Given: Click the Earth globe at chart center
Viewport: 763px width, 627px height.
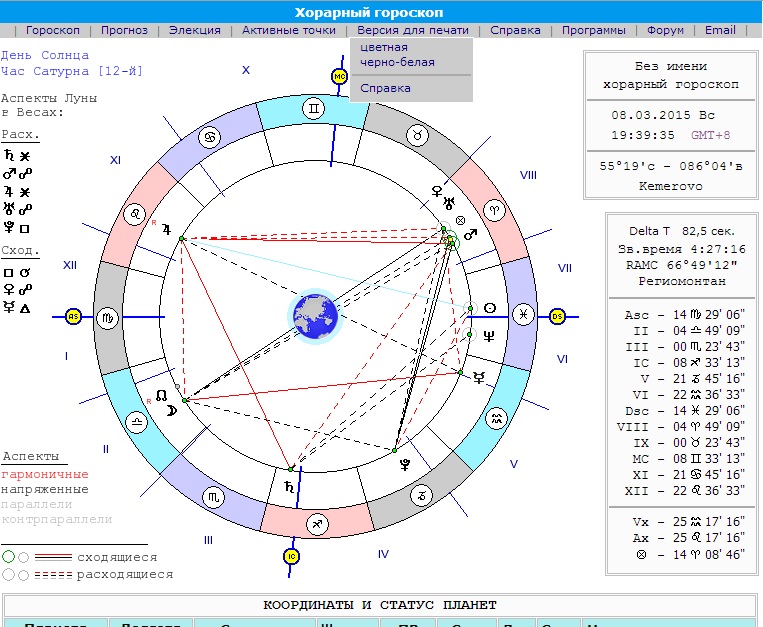Looking at the screenshot, I should click(x=315, y=315).
